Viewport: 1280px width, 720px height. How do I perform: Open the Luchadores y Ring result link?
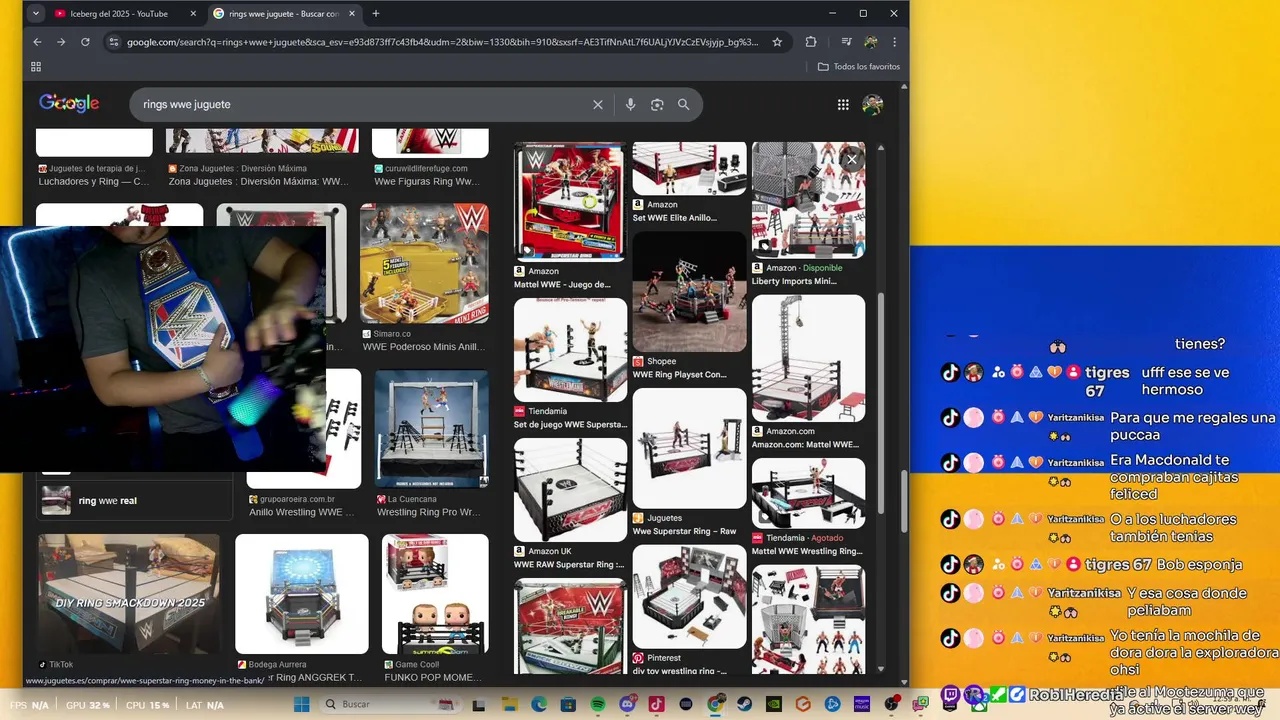tap(94, 182)
